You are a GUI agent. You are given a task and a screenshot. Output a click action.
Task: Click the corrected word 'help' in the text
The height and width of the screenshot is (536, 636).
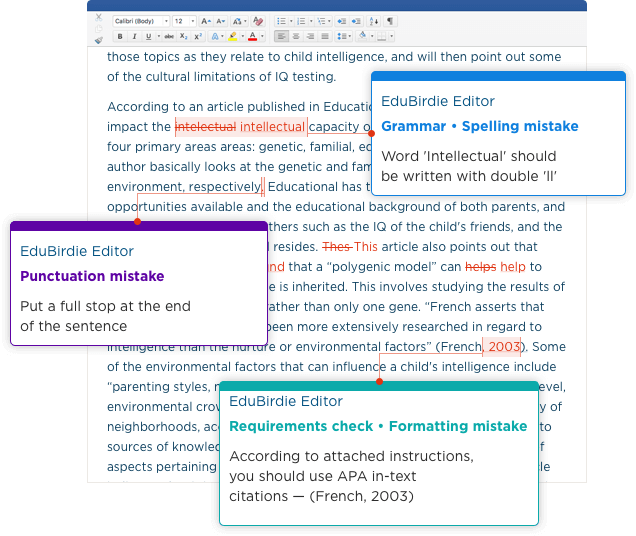coord(513,267)
